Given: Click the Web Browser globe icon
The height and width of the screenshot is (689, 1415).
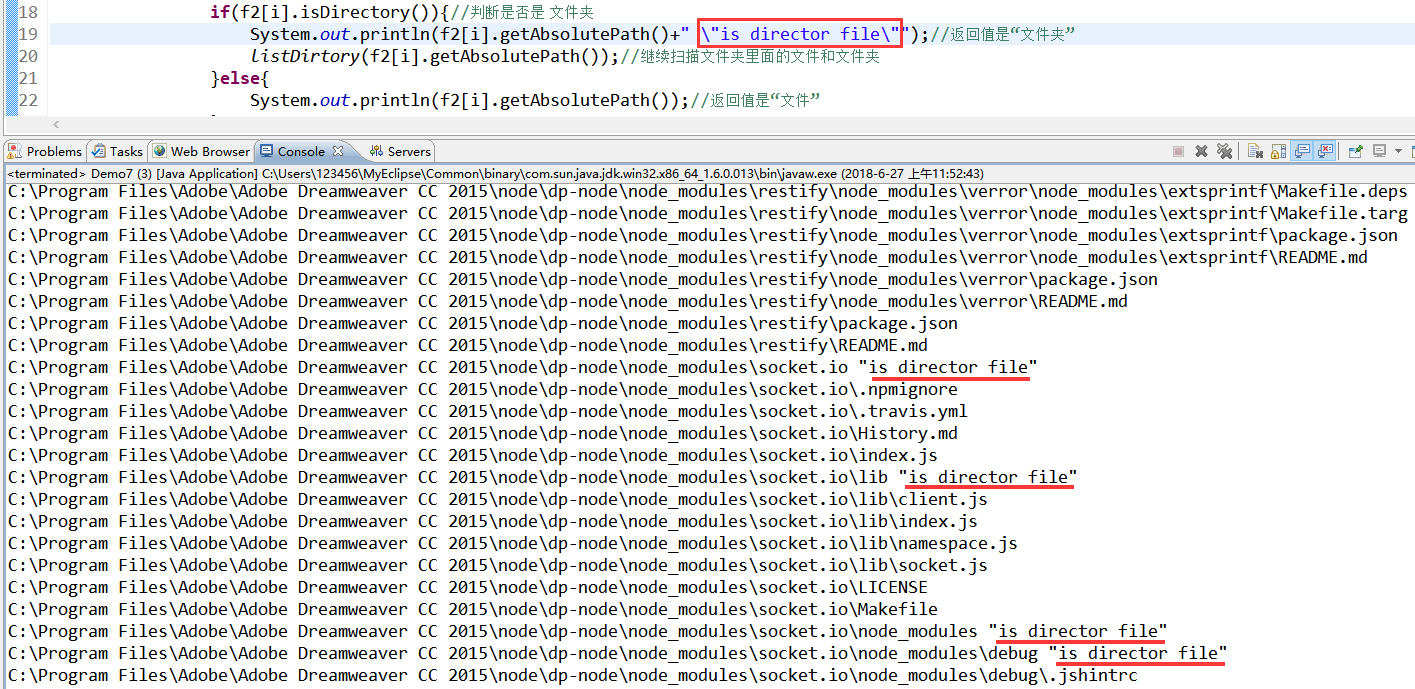Looking at the screenshot, I should coord(160,151).
